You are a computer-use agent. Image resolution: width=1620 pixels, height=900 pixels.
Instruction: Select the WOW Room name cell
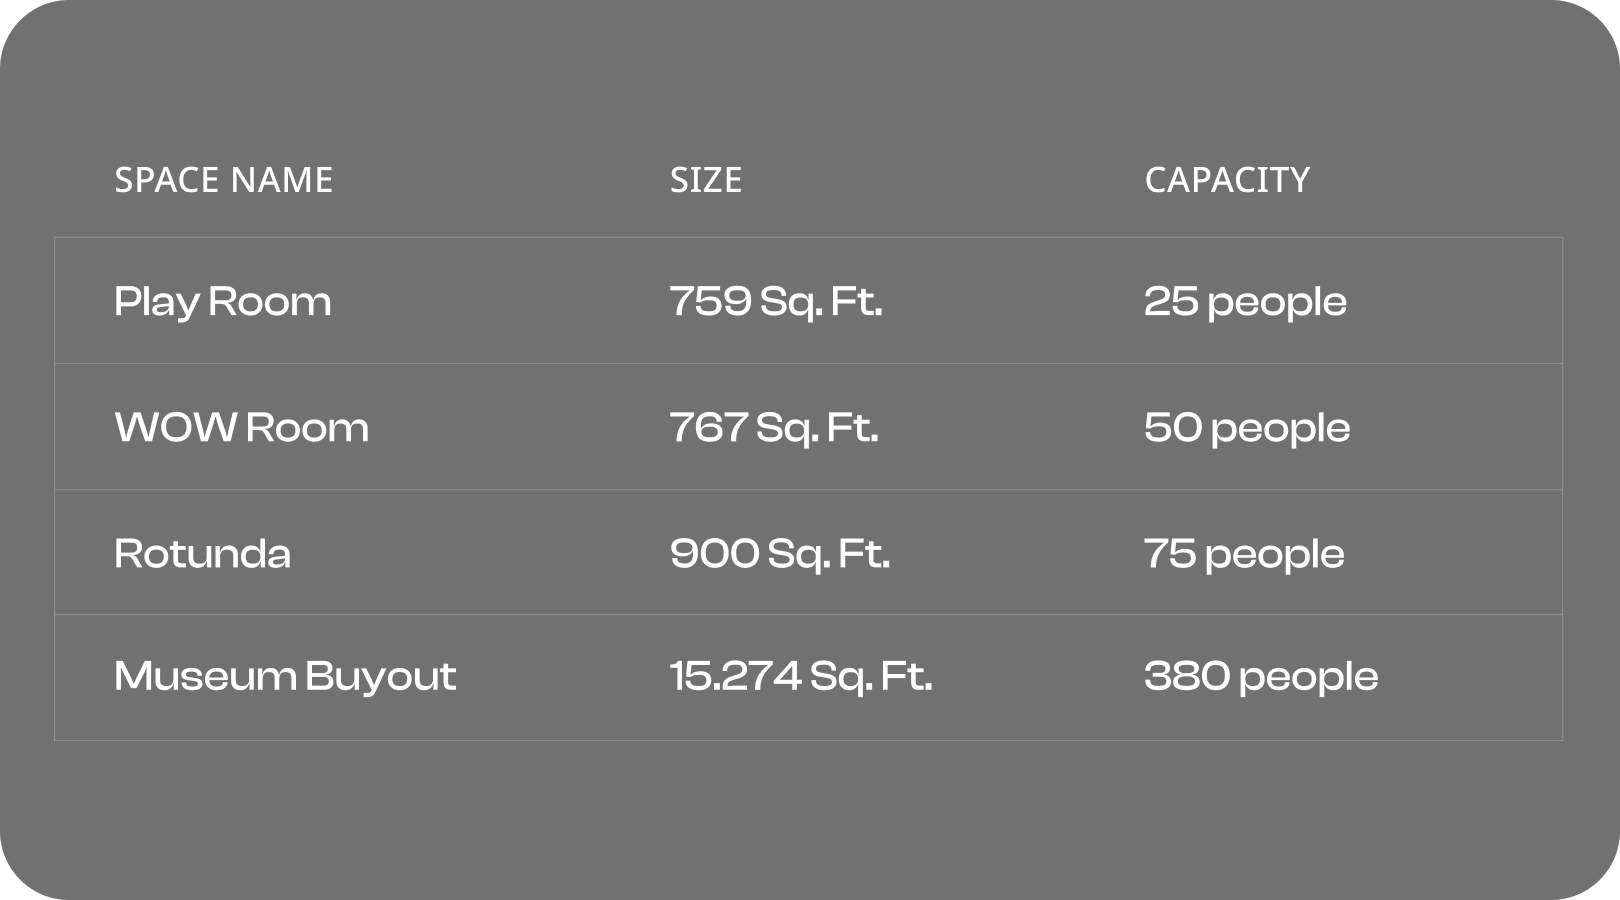[x=241, y=428]
